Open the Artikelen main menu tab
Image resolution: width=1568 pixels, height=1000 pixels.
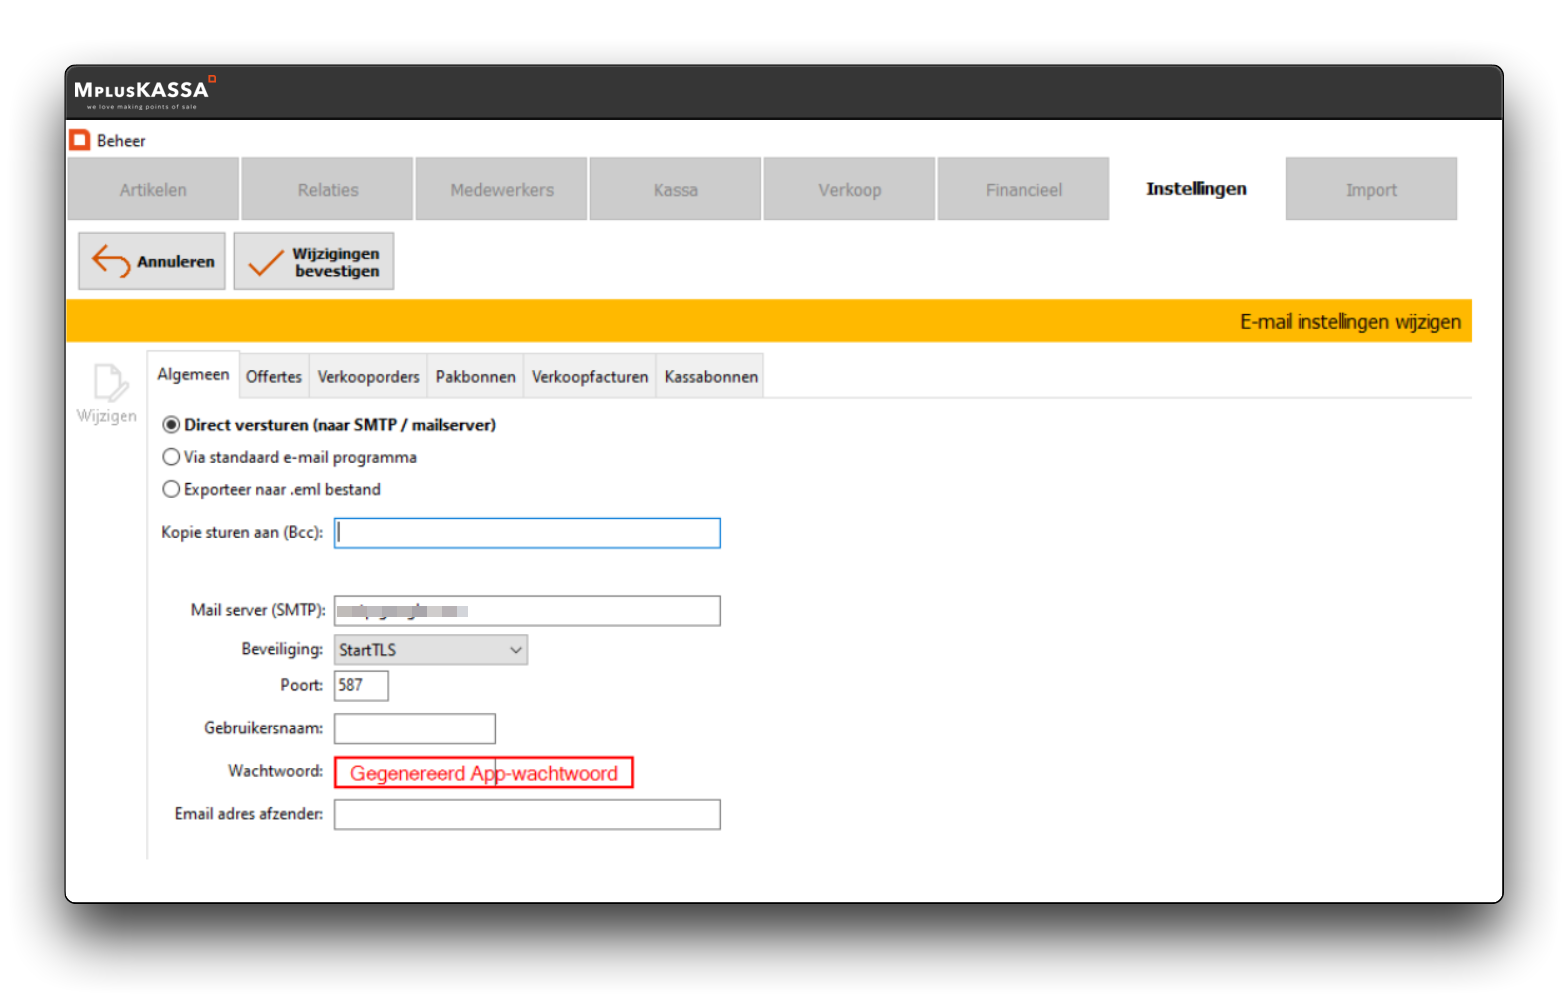(153, 190)
